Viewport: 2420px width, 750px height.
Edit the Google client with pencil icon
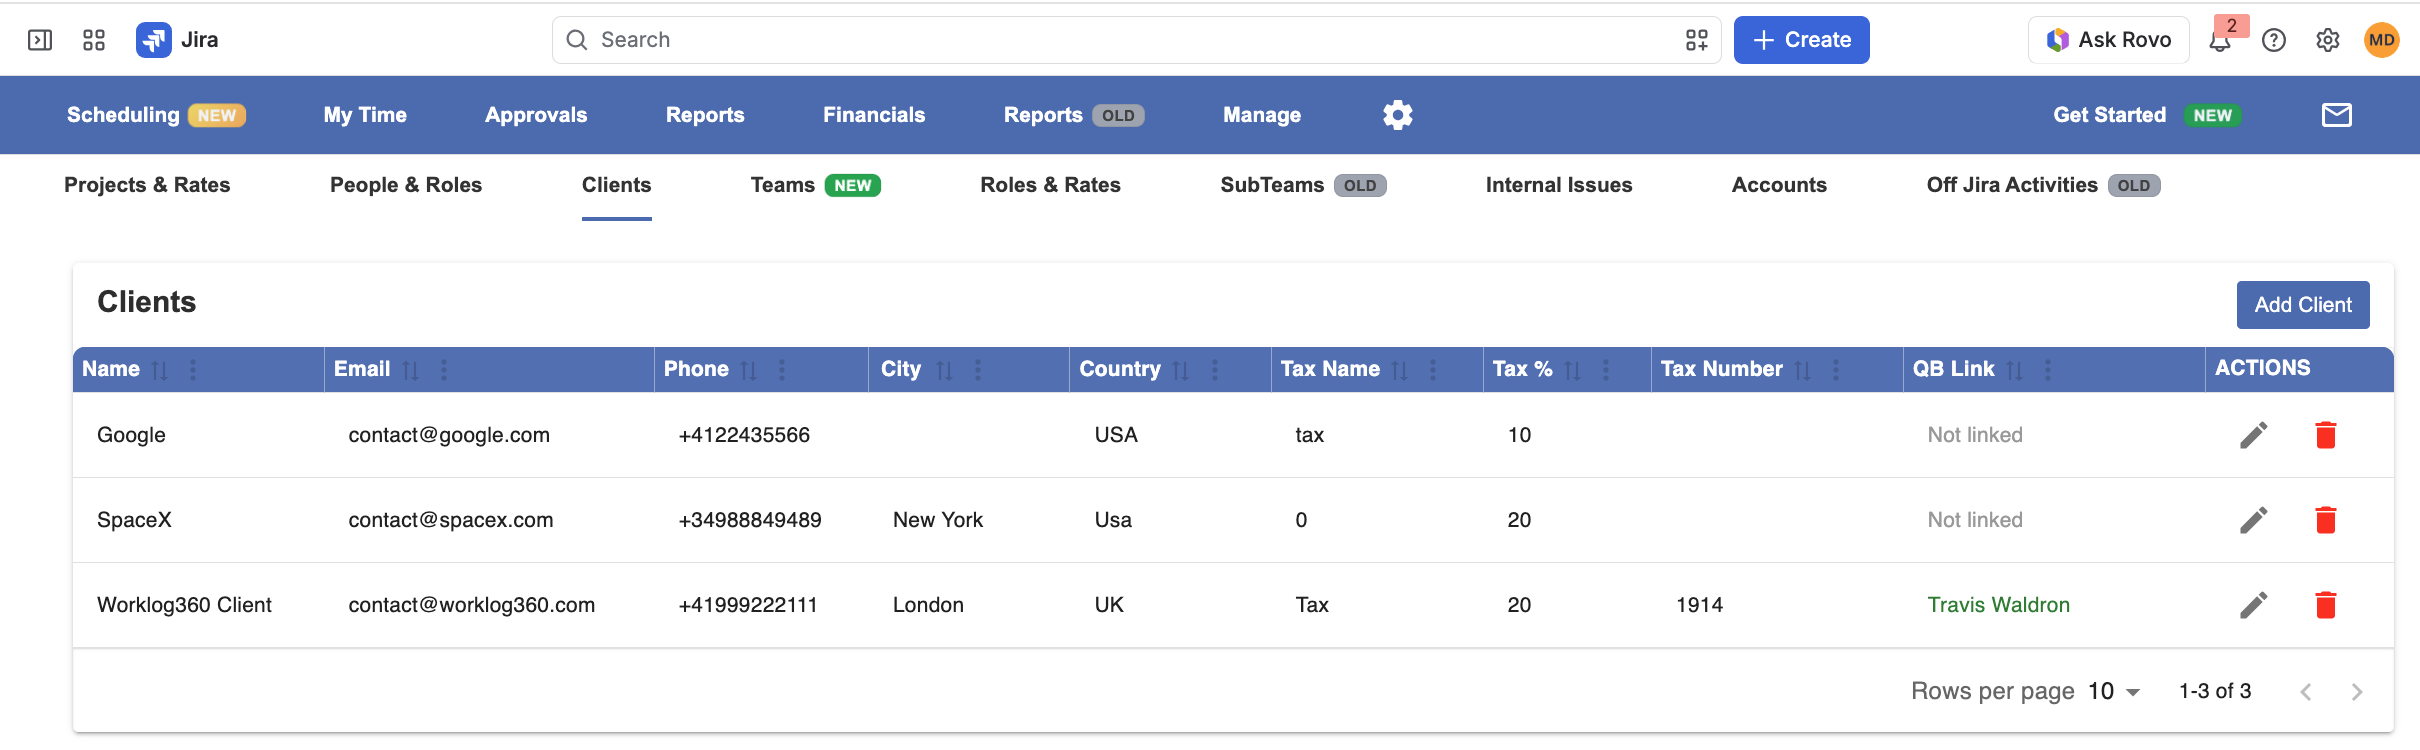pos(2254,435)
